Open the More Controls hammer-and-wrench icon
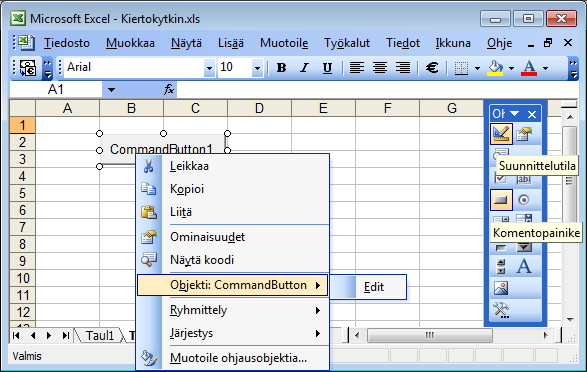This screenshot has width=587, height=372. pyautogui.click(x=501, y=310)
